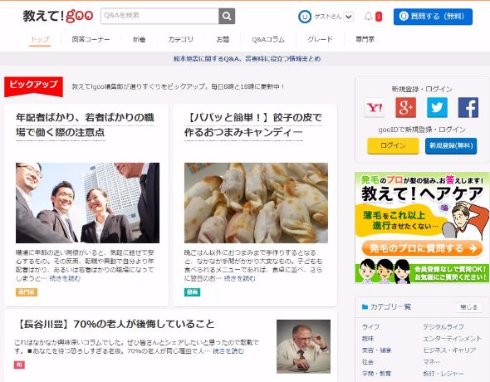Click the ゲストさん user name label
The image size is (490, 382).
328,16
